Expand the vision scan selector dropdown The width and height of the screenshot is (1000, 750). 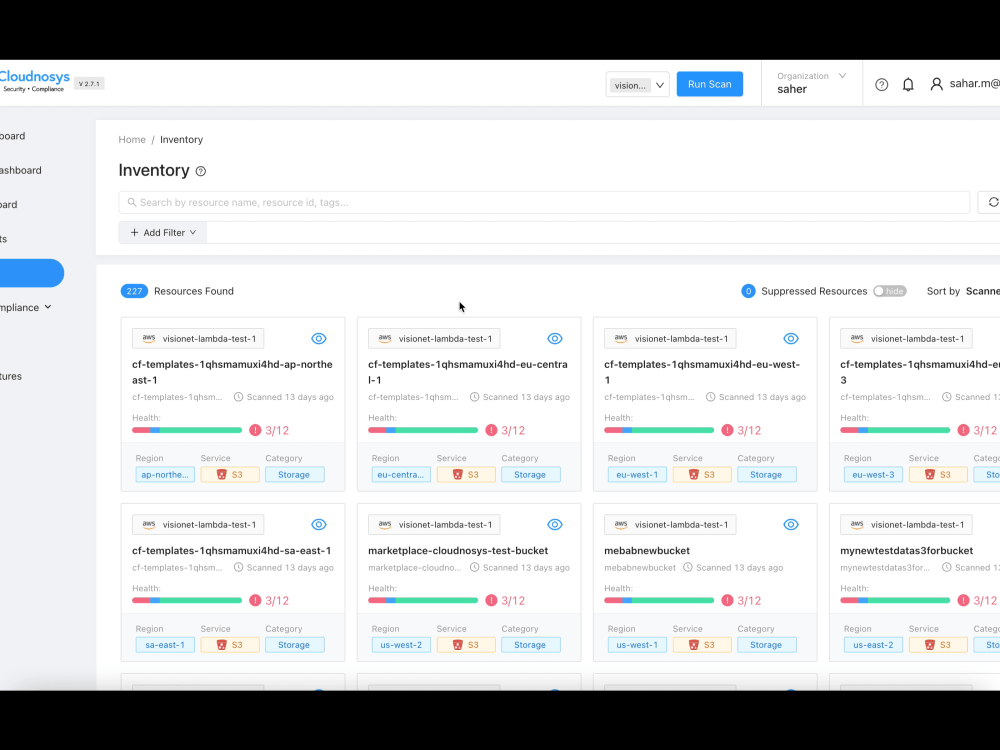(637, 85)
